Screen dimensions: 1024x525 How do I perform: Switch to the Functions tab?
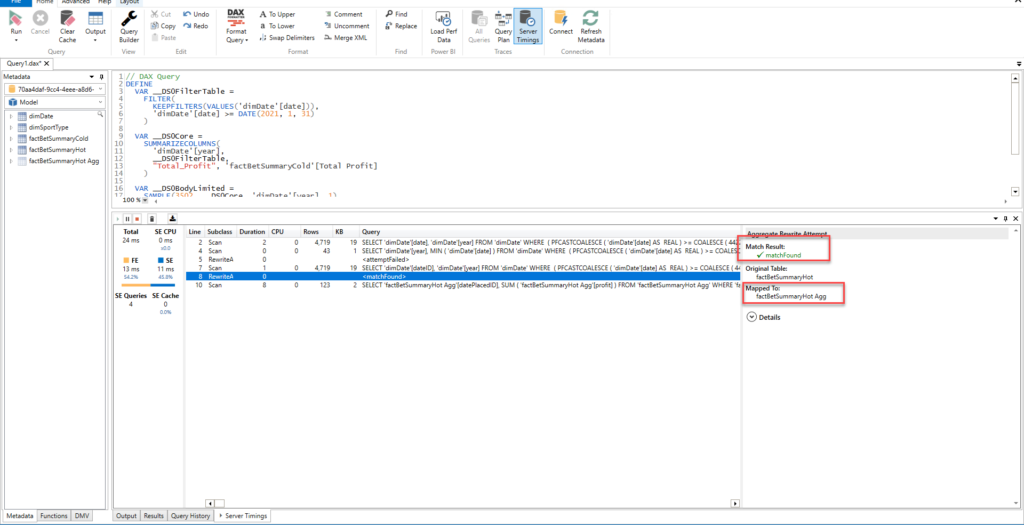(54, 516)
